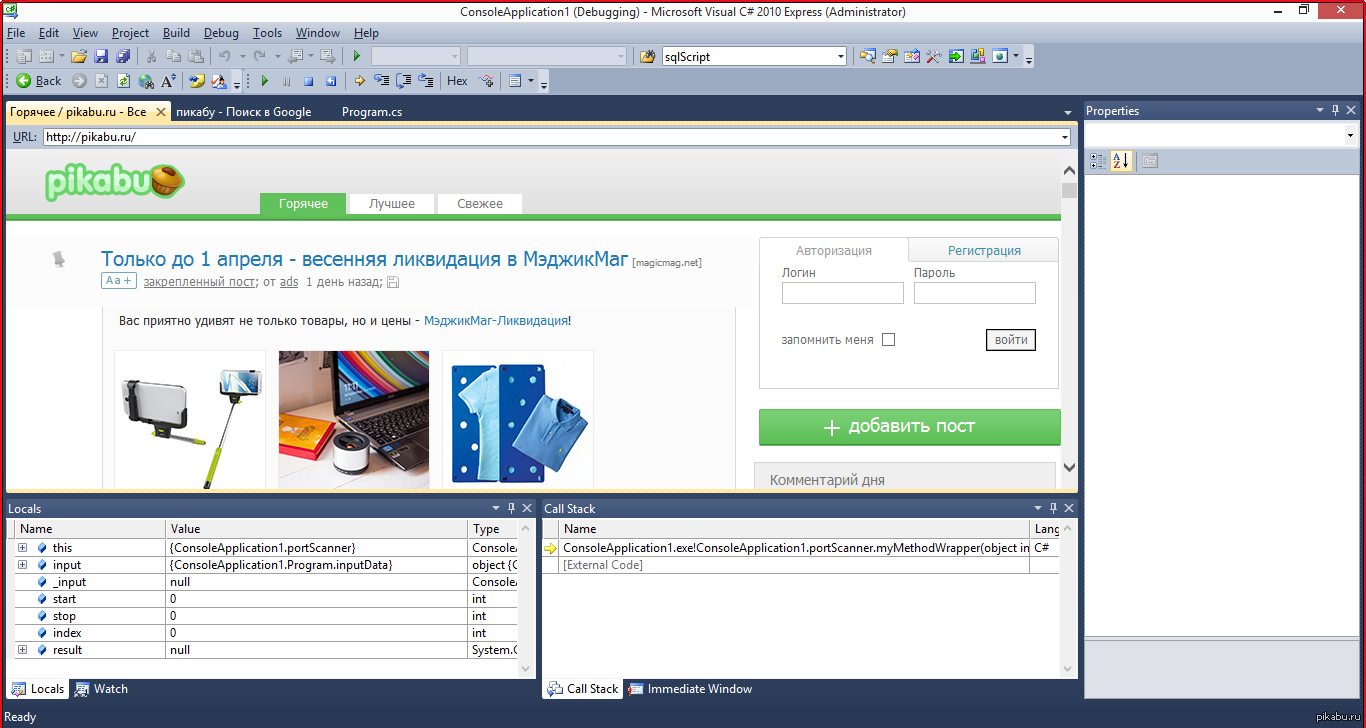Click the Refresh browser page icon

[124, 81]
